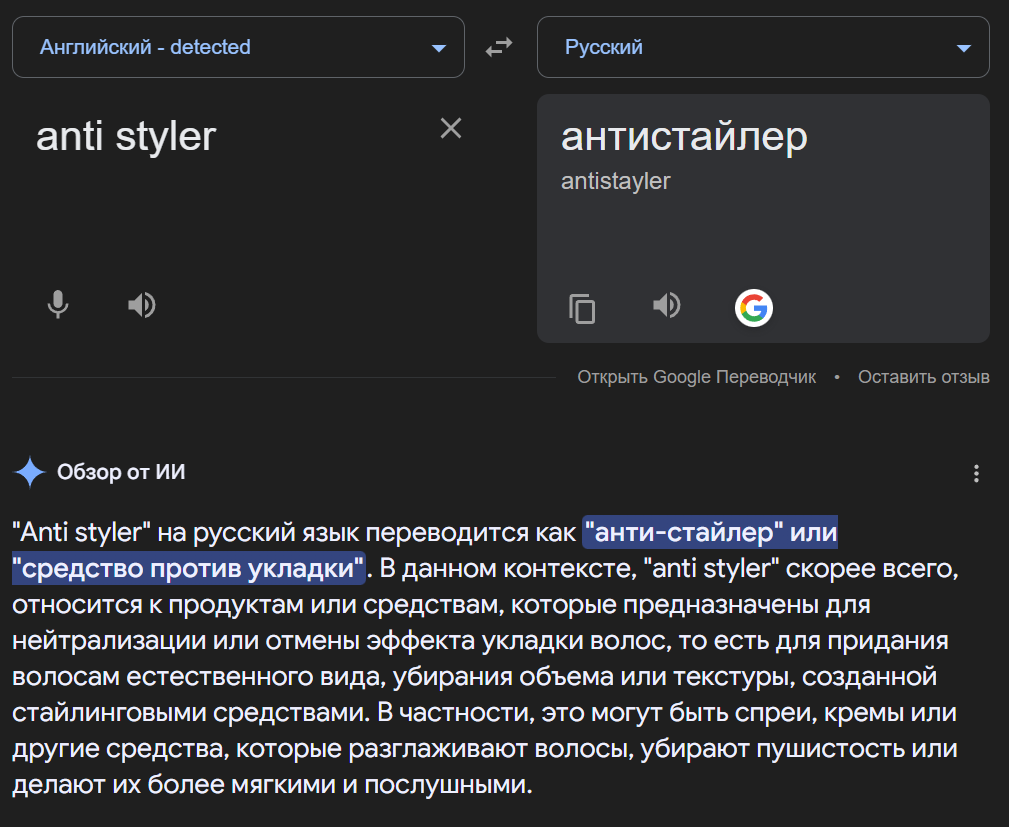This screenshot has height=827, width=1009.
Task: Click the arrow on the source language selector
Action: pos(438,48)
